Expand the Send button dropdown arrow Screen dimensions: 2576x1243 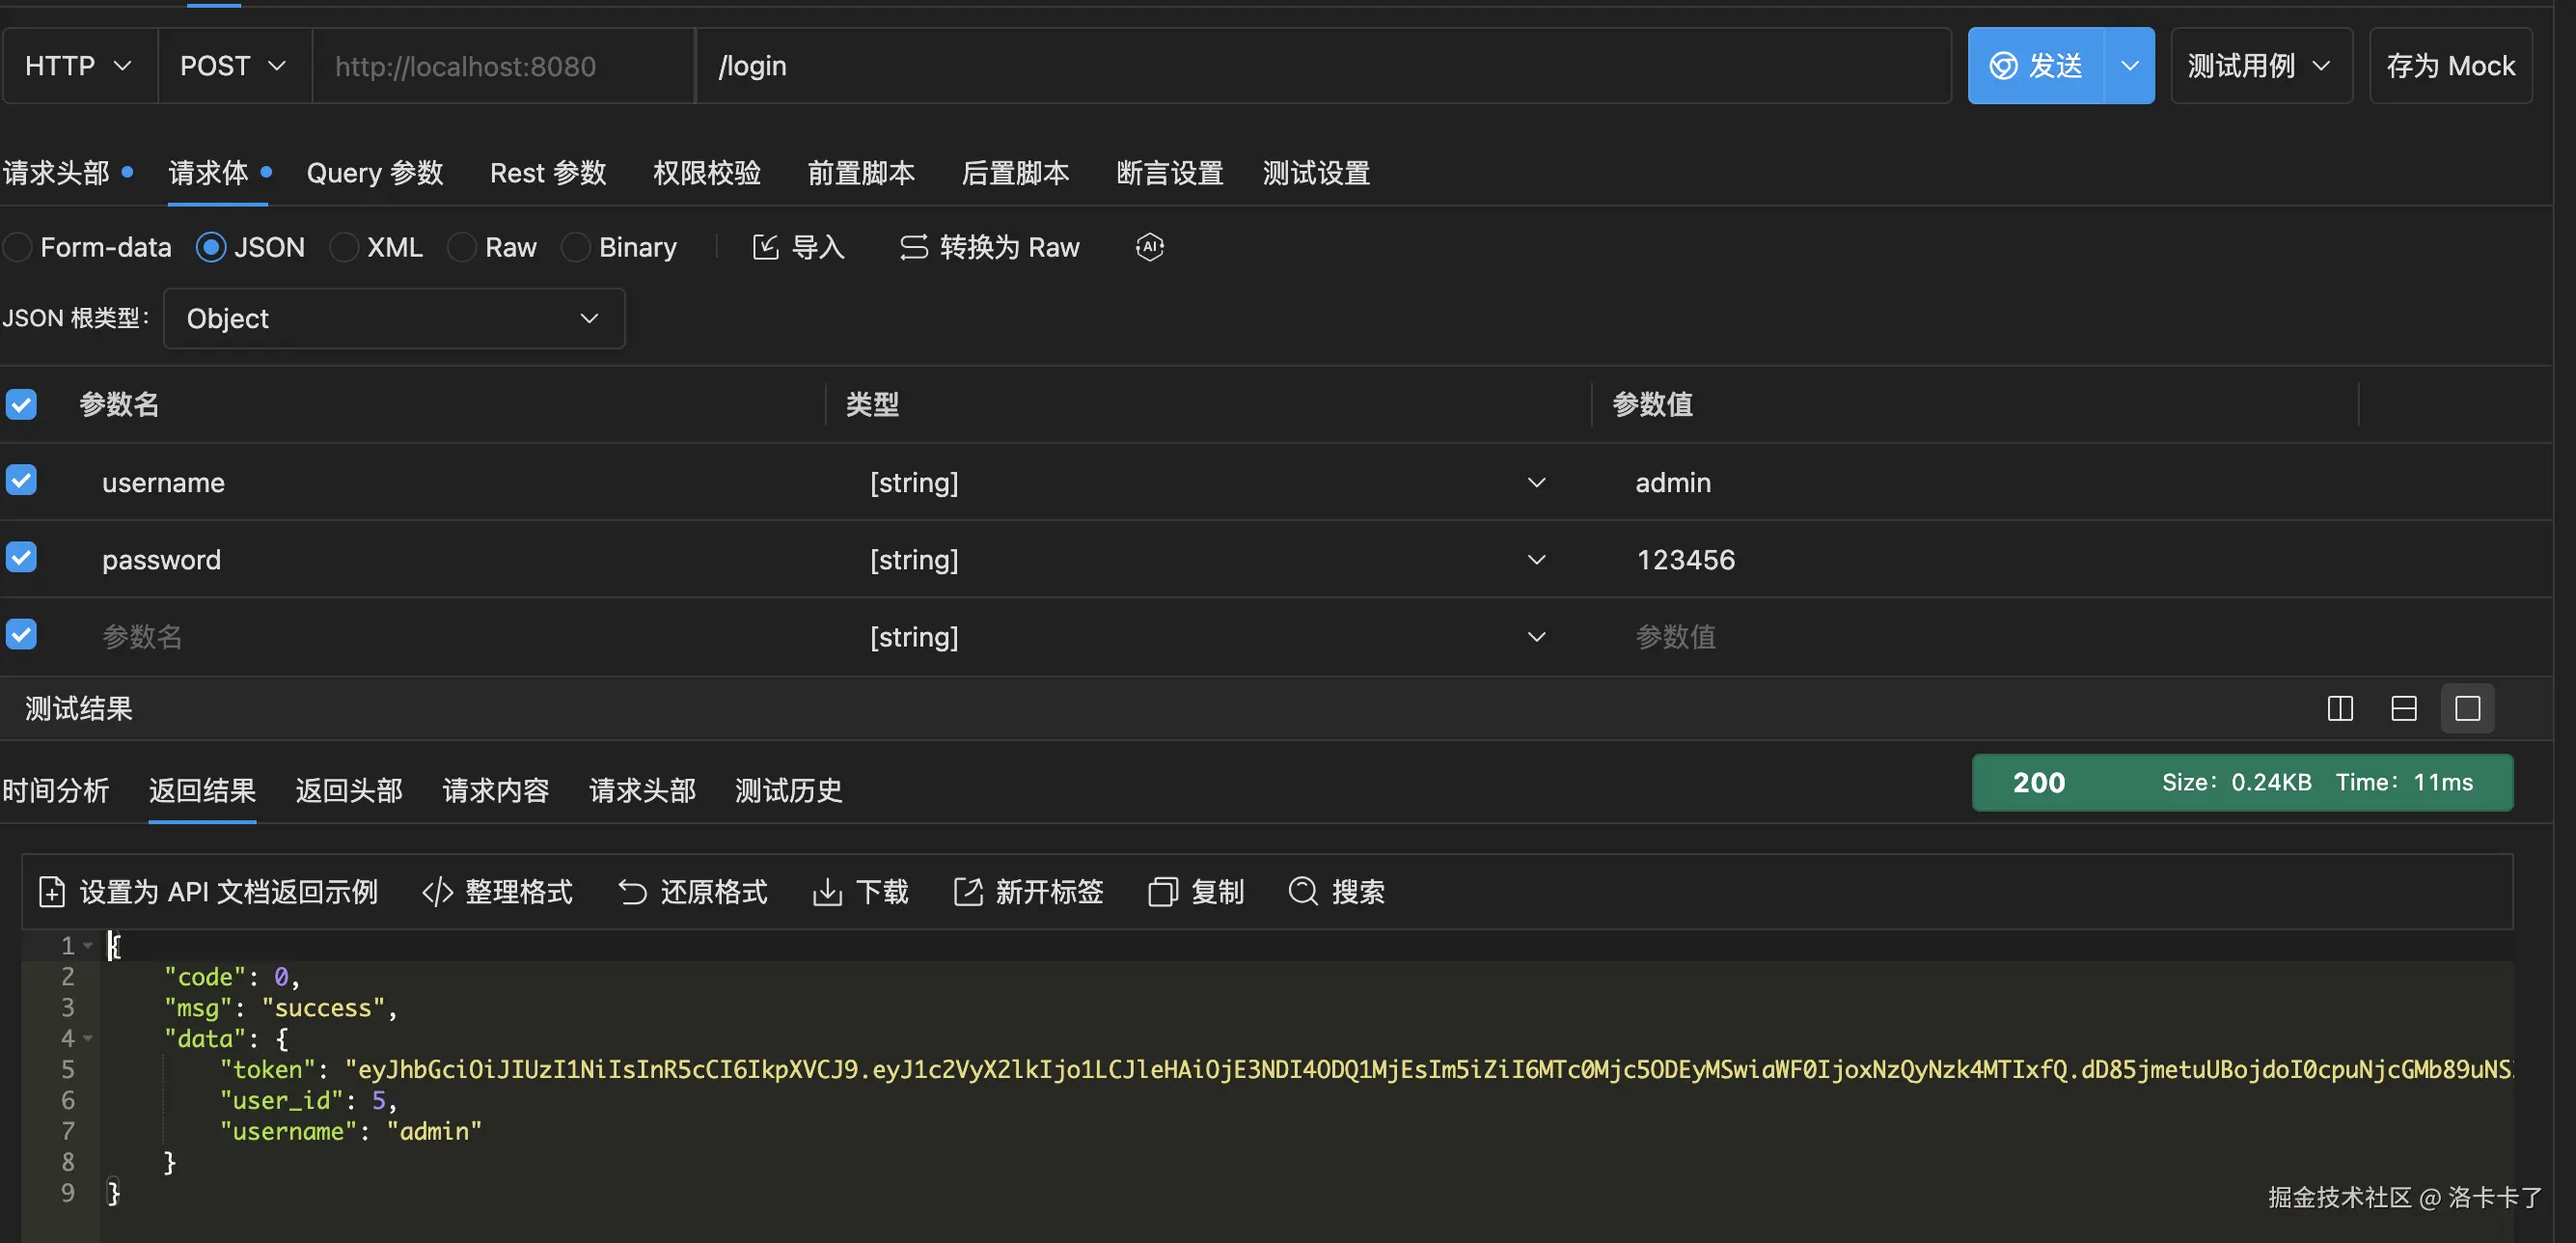[2129, 66]
